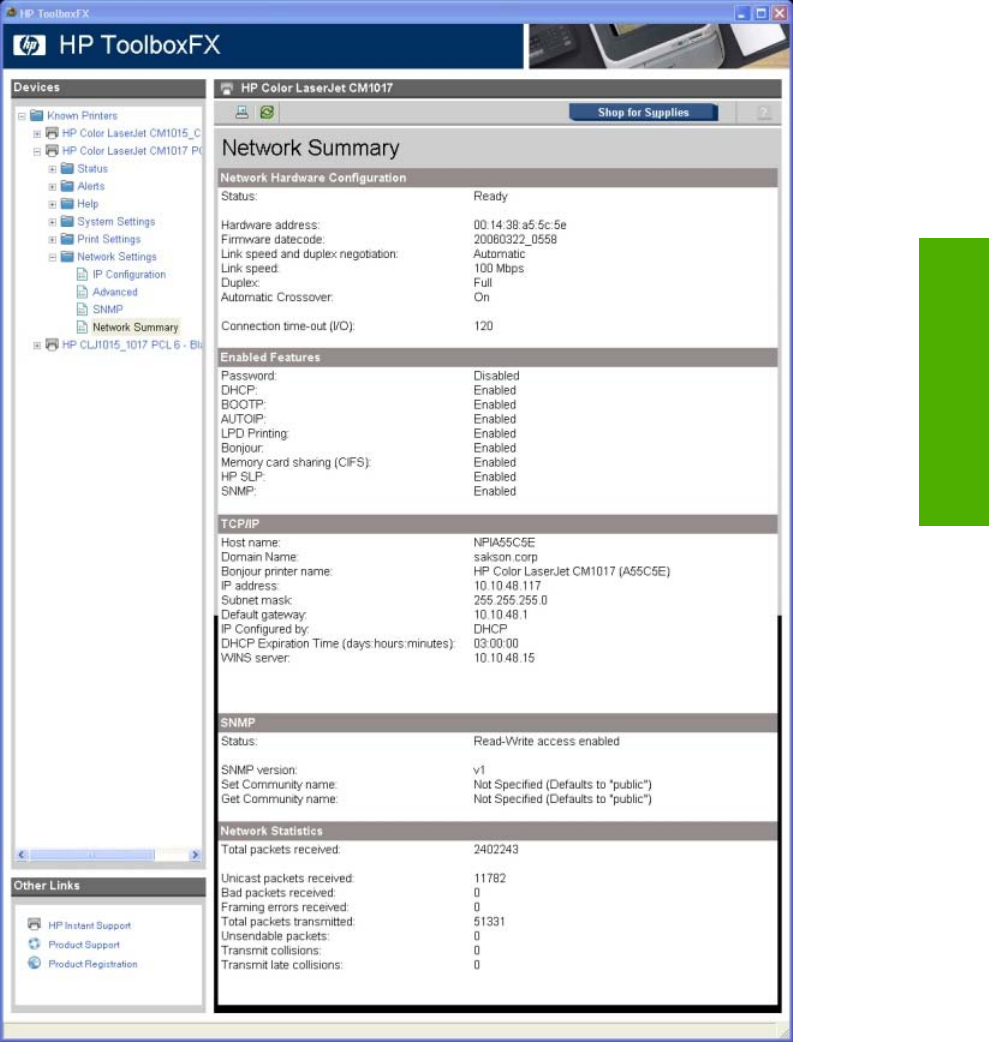Viewport: 989px width, 1042px height.
Task: Expand the Alerts folder node
Action: pyautogui.click(x=53, y=187)
